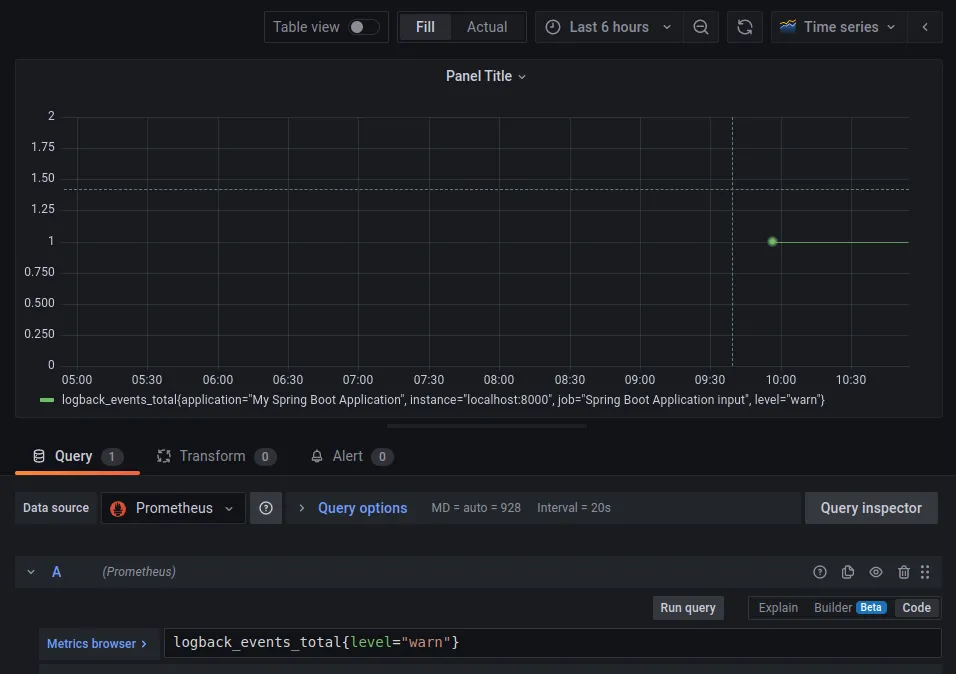Open the Query inspector
Viewport: 956px width, 674px height.
(x=871, y=508)
